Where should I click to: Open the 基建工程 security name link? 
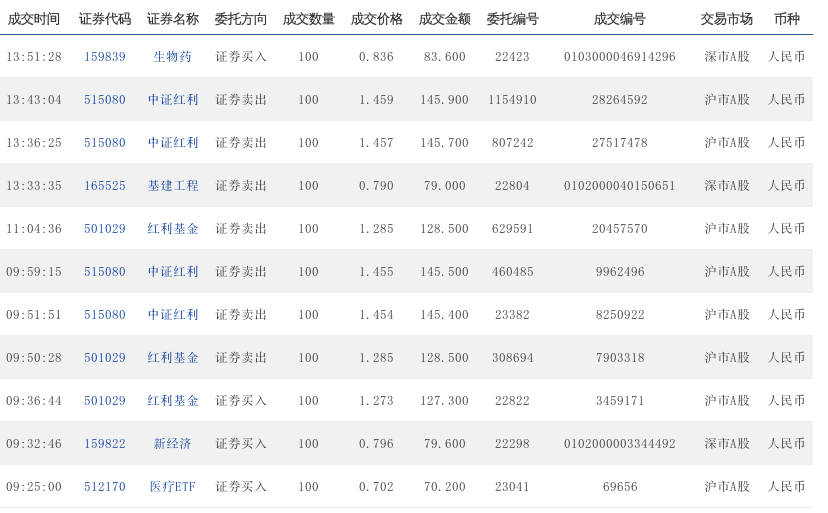[173, 185]
